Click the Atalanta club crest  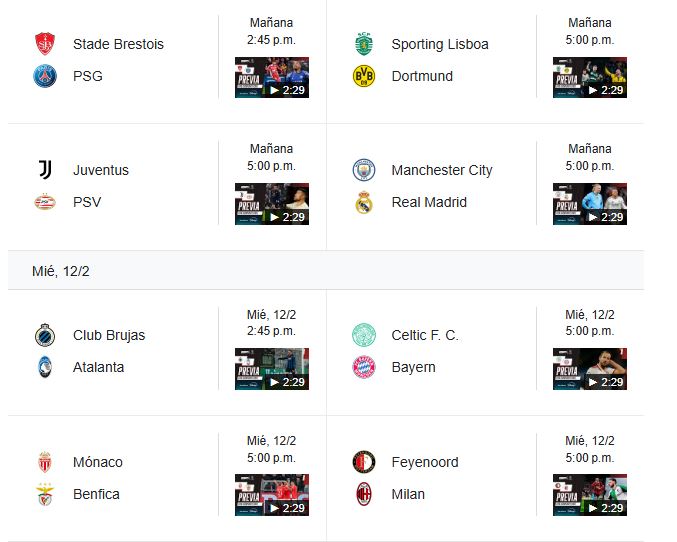45,367
